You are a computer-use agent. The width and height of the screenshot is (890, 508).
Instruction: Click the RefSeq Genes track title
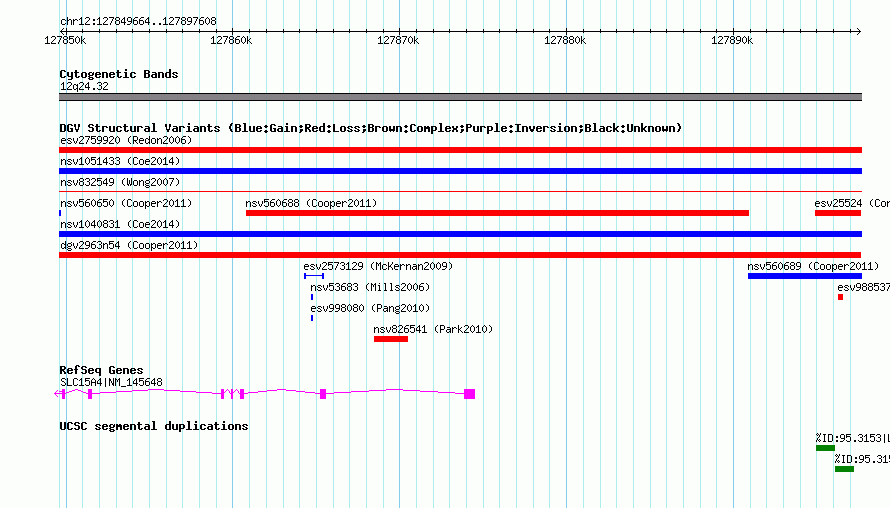[101, 370]
